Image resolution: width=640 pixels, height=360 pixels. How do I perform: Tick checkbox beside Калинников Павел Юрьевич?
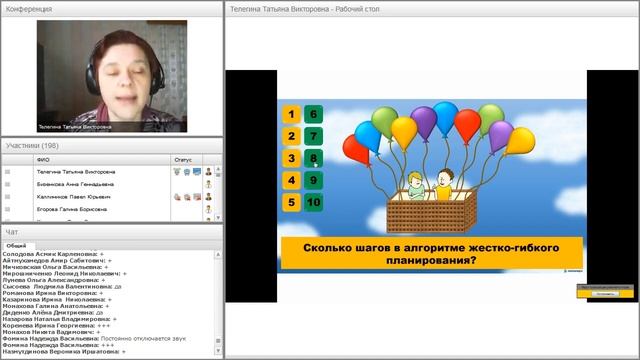tap(7, 197)
